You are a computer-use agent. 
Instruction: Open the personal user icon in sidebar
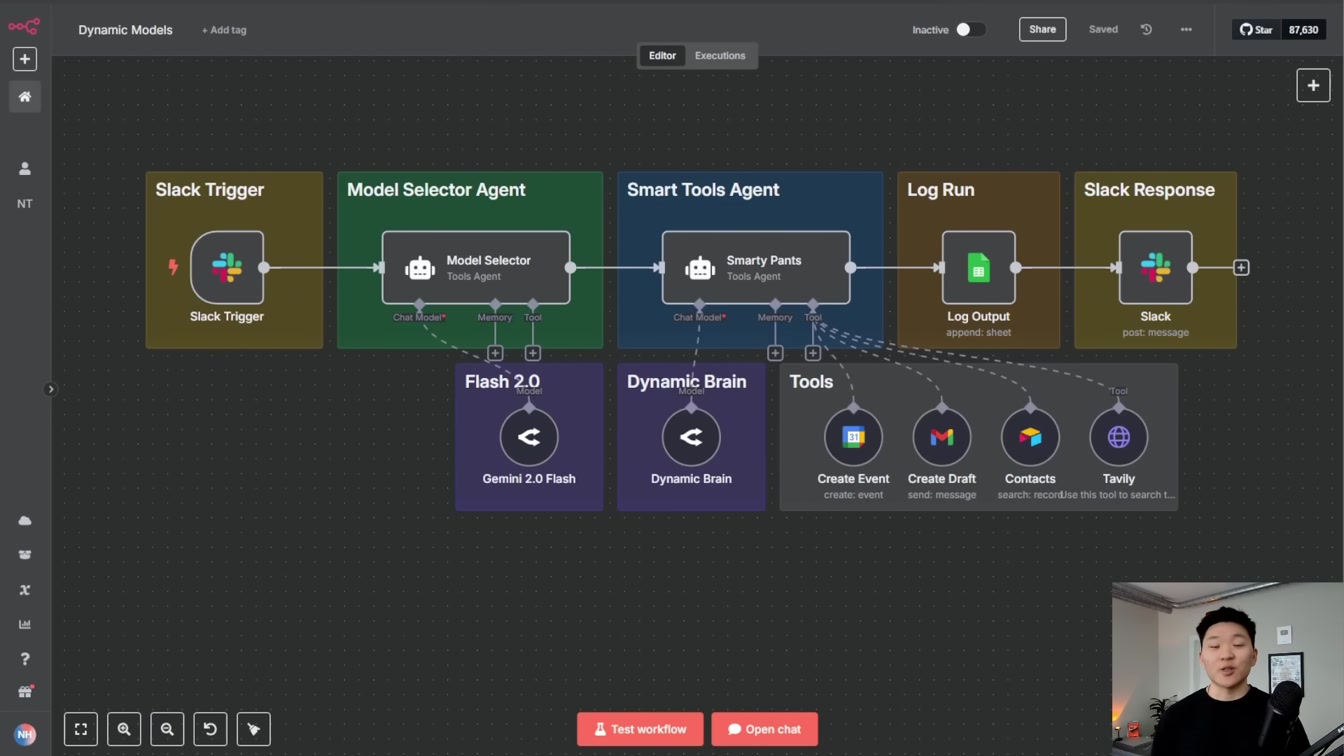coord(25,169)
